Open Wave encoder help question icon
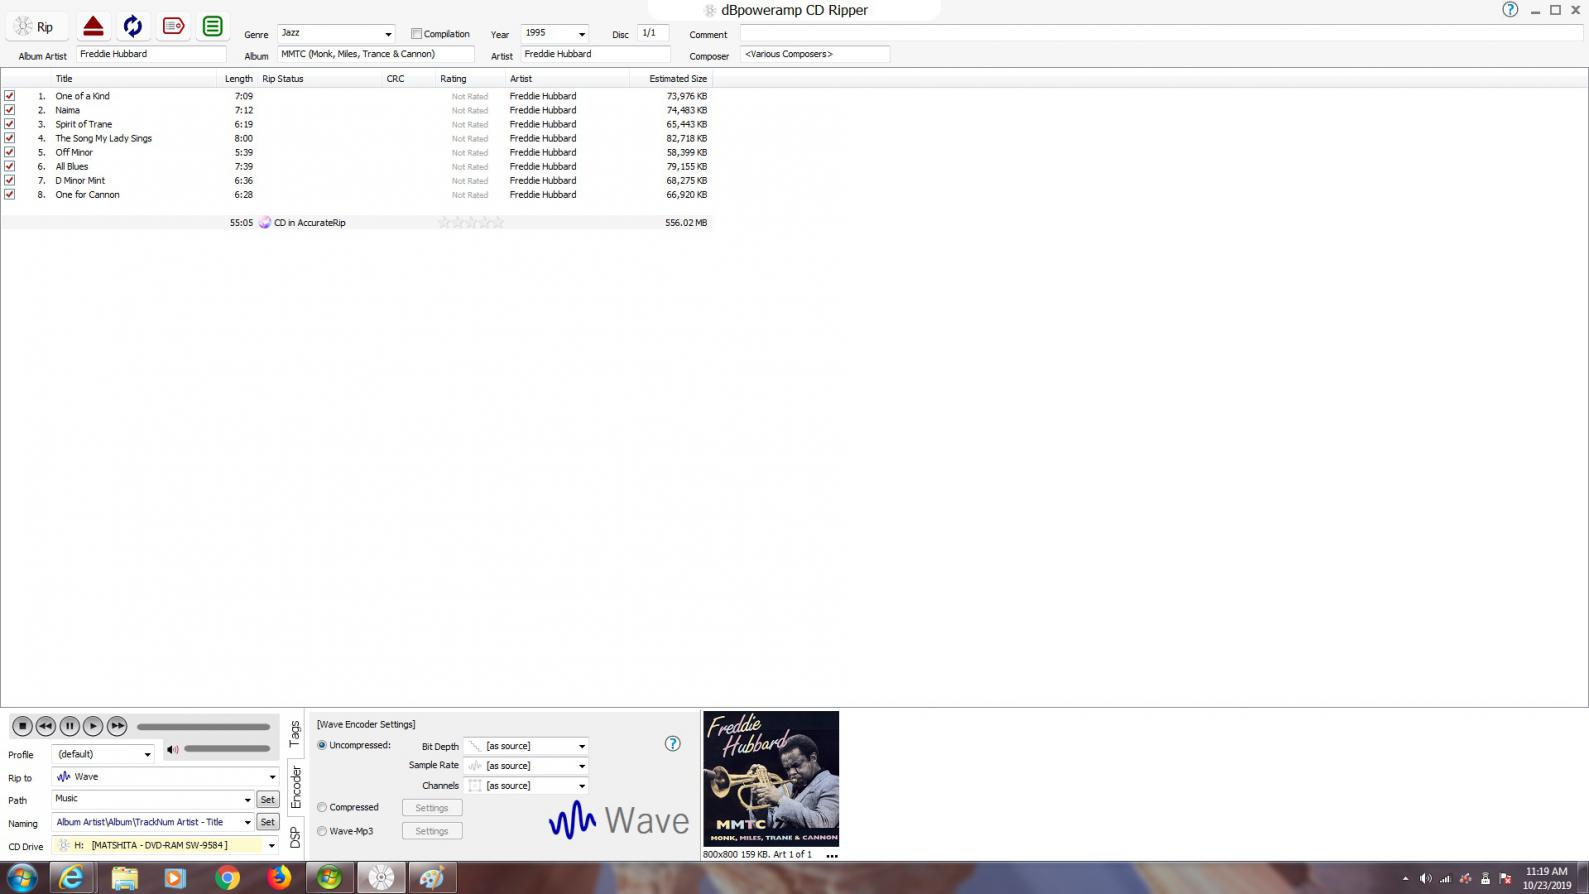1589x894 pixels. pos(673,744)
